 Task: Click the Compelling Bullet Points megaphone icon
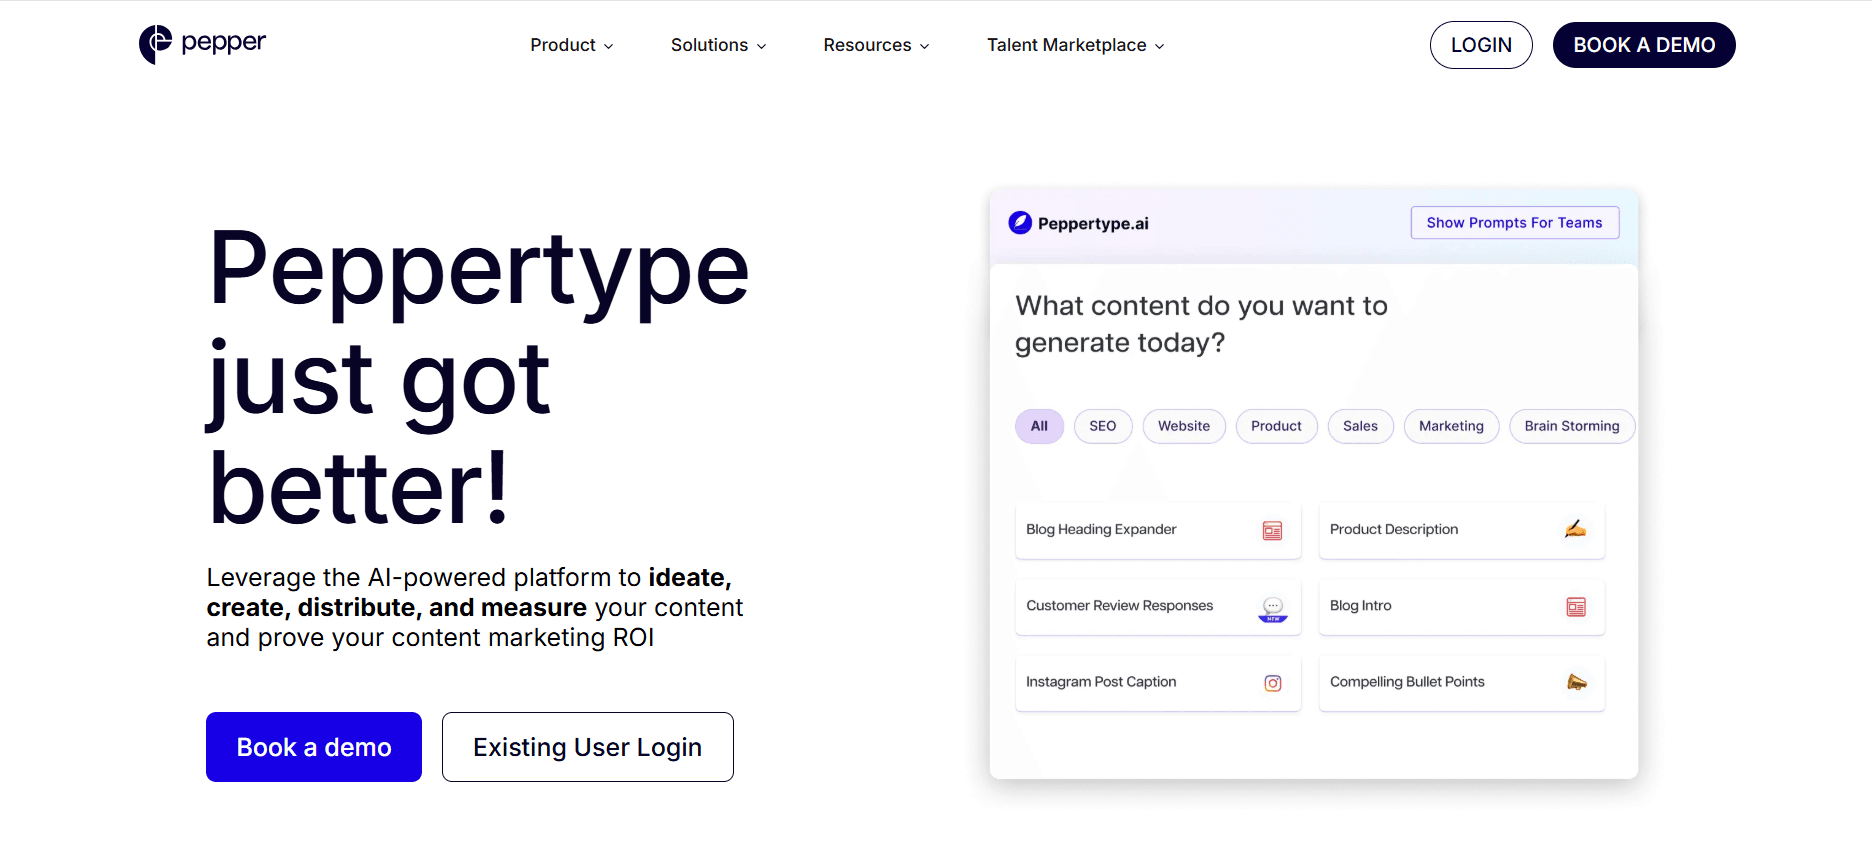pos(1576,683)
